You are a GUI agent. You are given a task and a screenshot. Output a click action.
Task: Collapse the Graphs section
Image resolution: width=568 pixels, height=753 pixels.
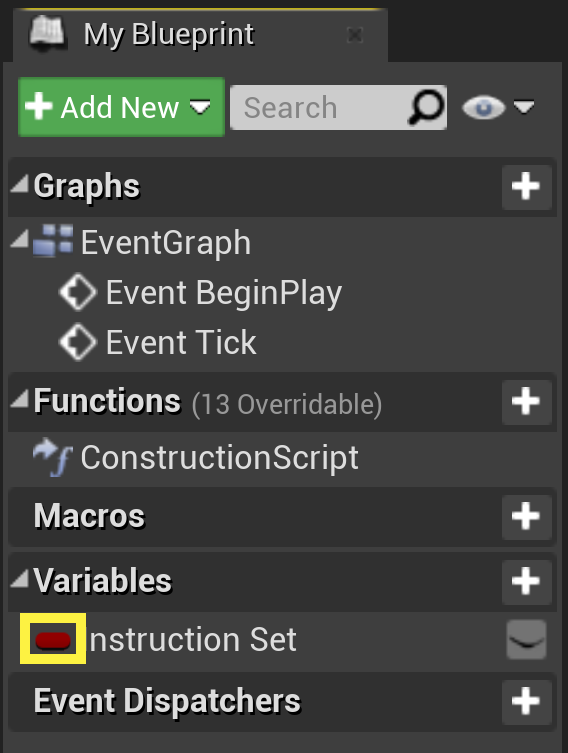(x=20, y=183)
